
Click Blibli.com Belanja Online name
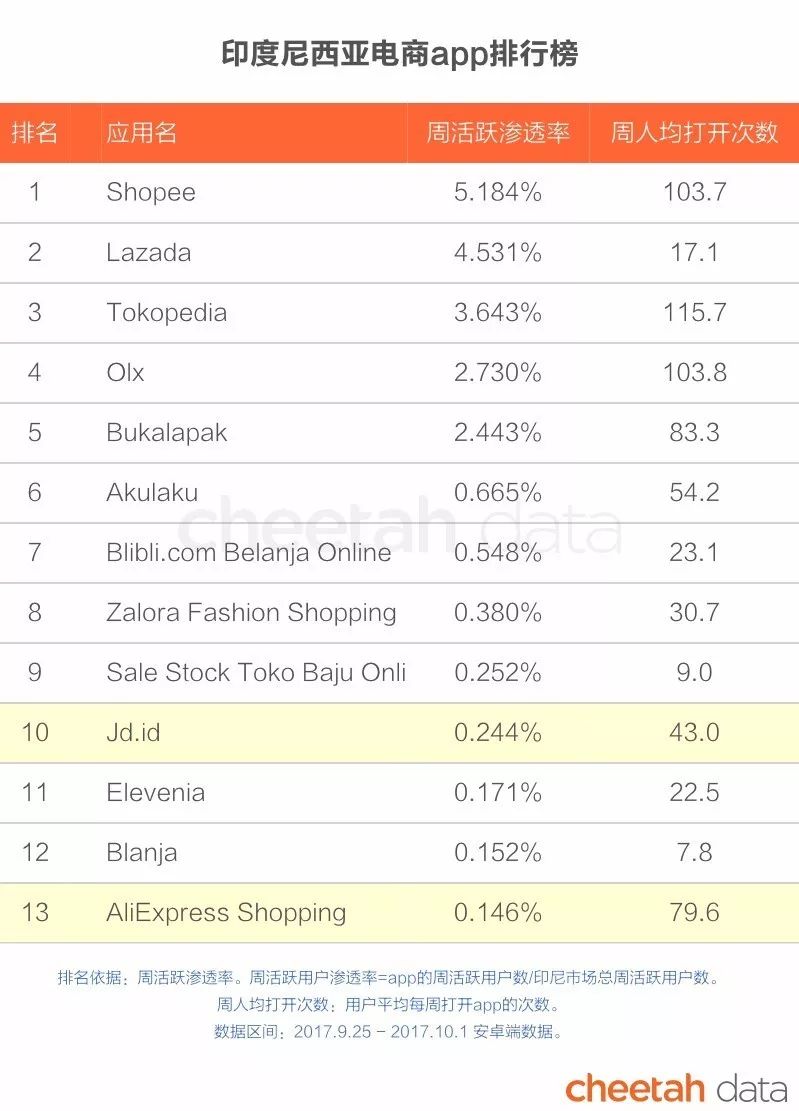[x=248, y=552]
